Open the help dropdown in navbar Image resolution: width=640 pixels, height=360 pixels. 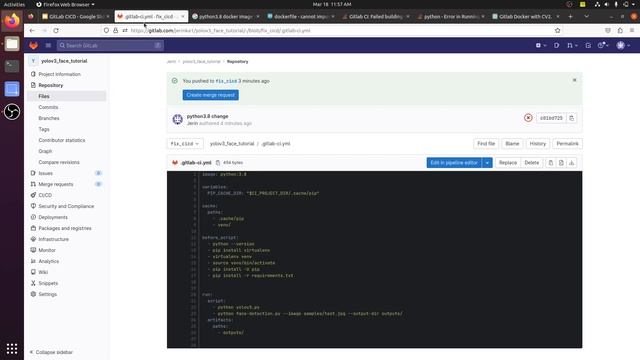[603, 45]
